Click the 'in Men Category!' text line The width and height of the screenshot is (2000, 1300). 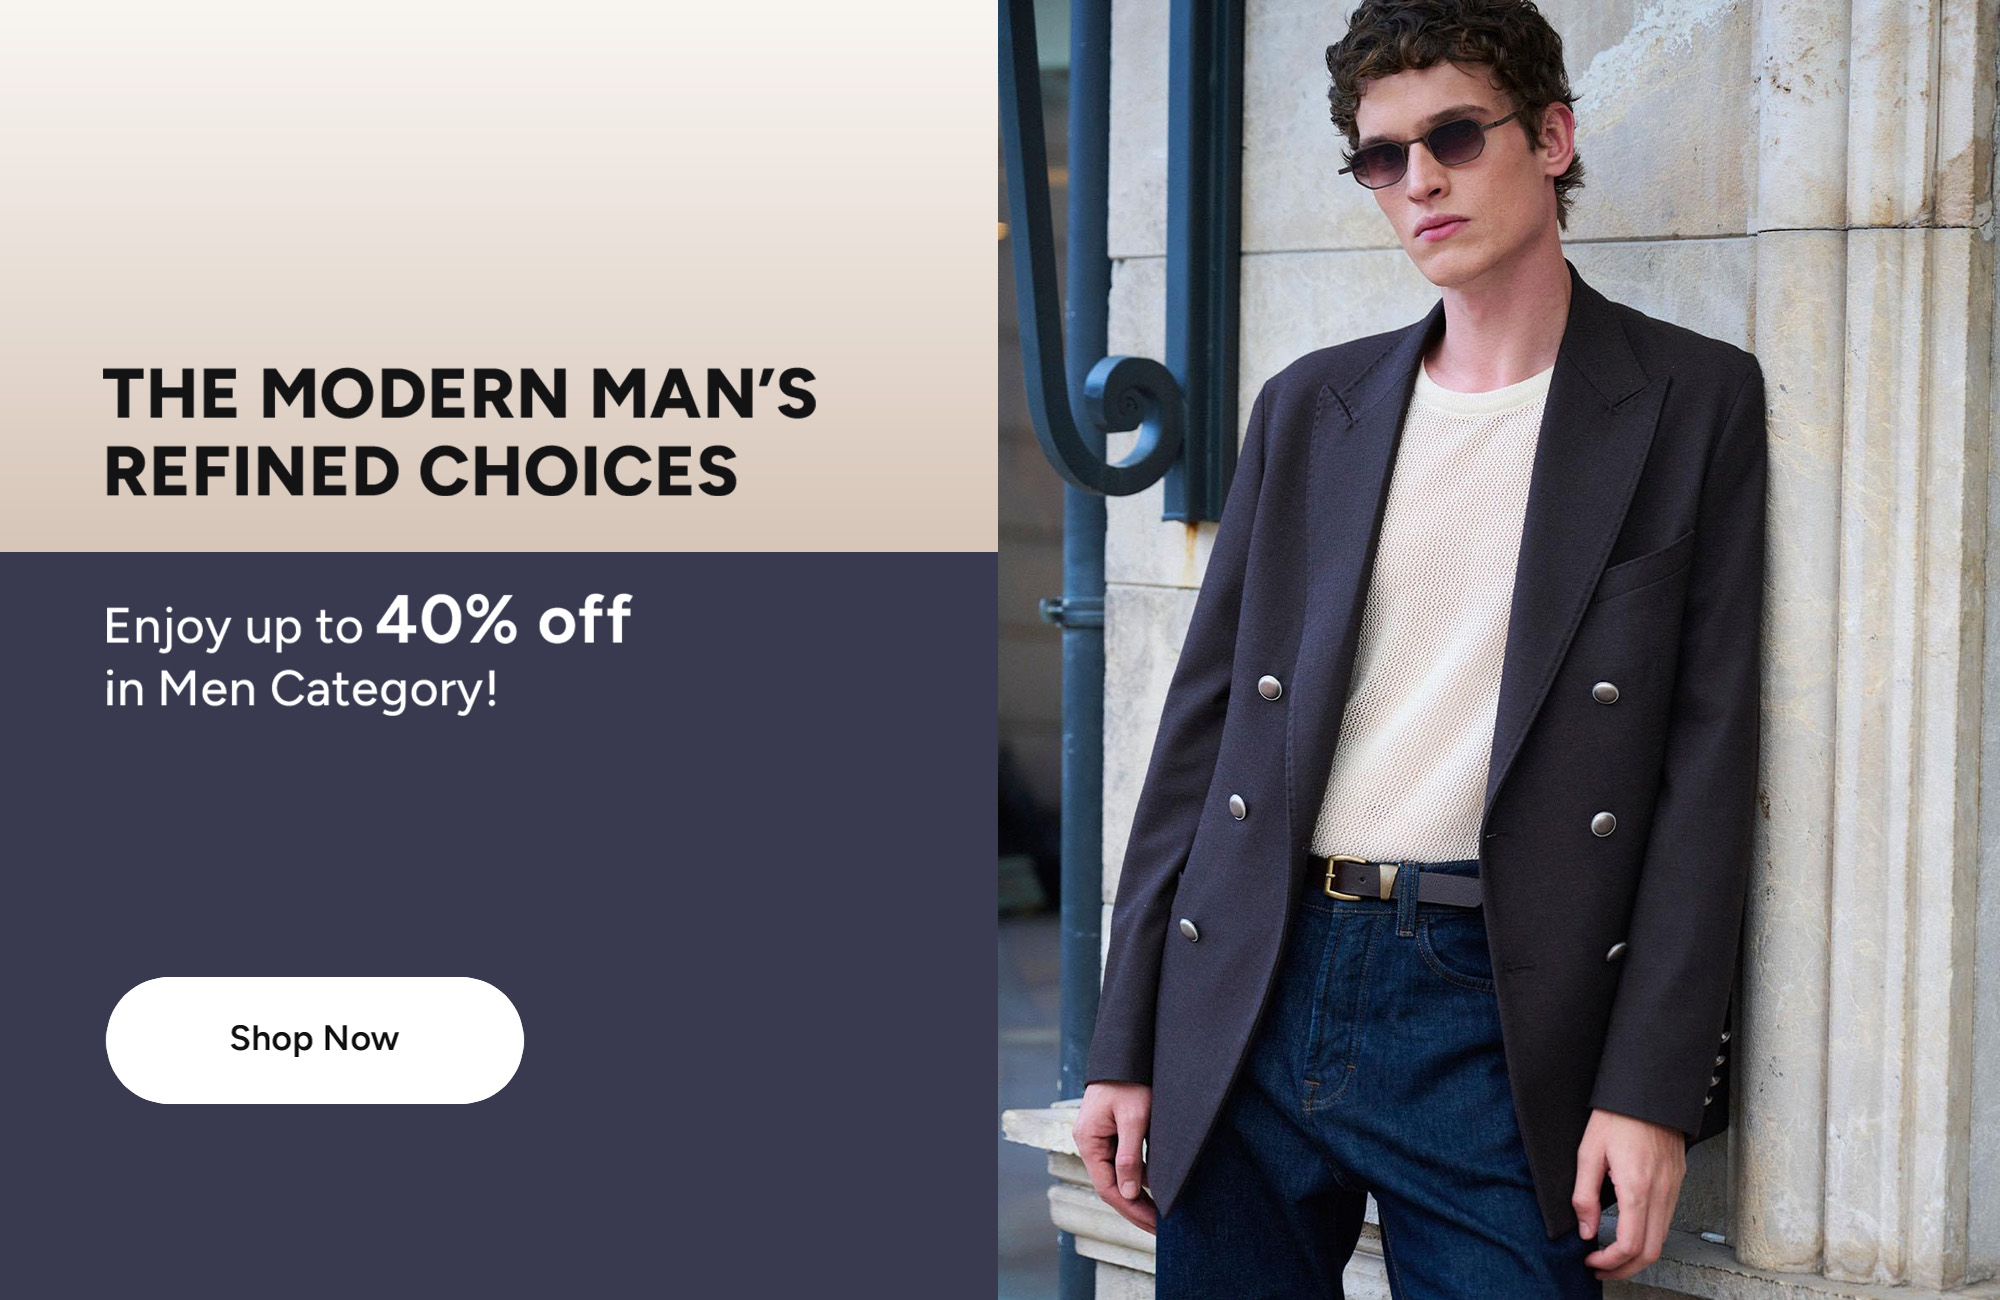pos(301,689)
